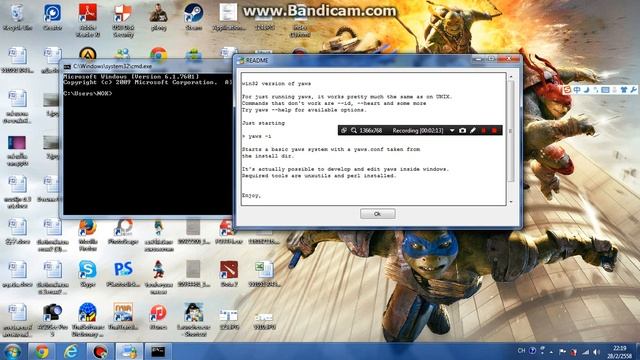Click the Bandicam screenshot camera icon

[462, 130]
